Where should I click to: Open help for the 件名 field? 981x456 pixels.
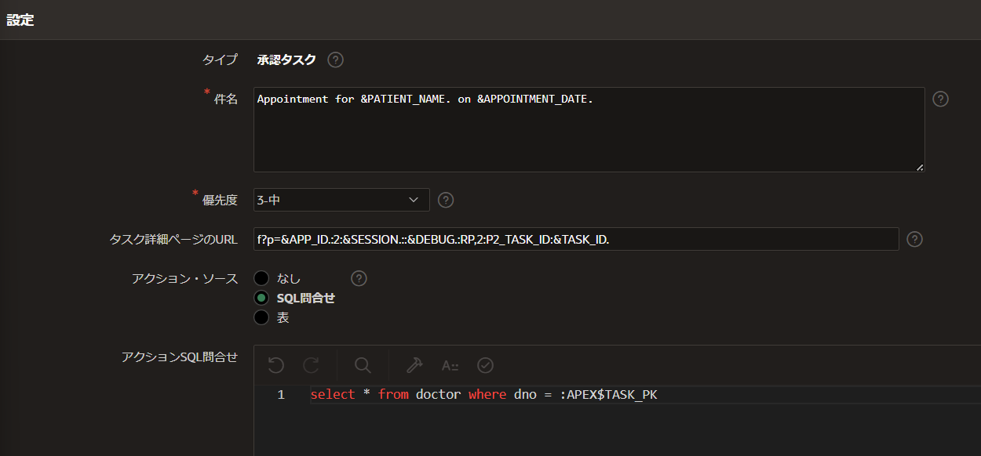point(940,99)
